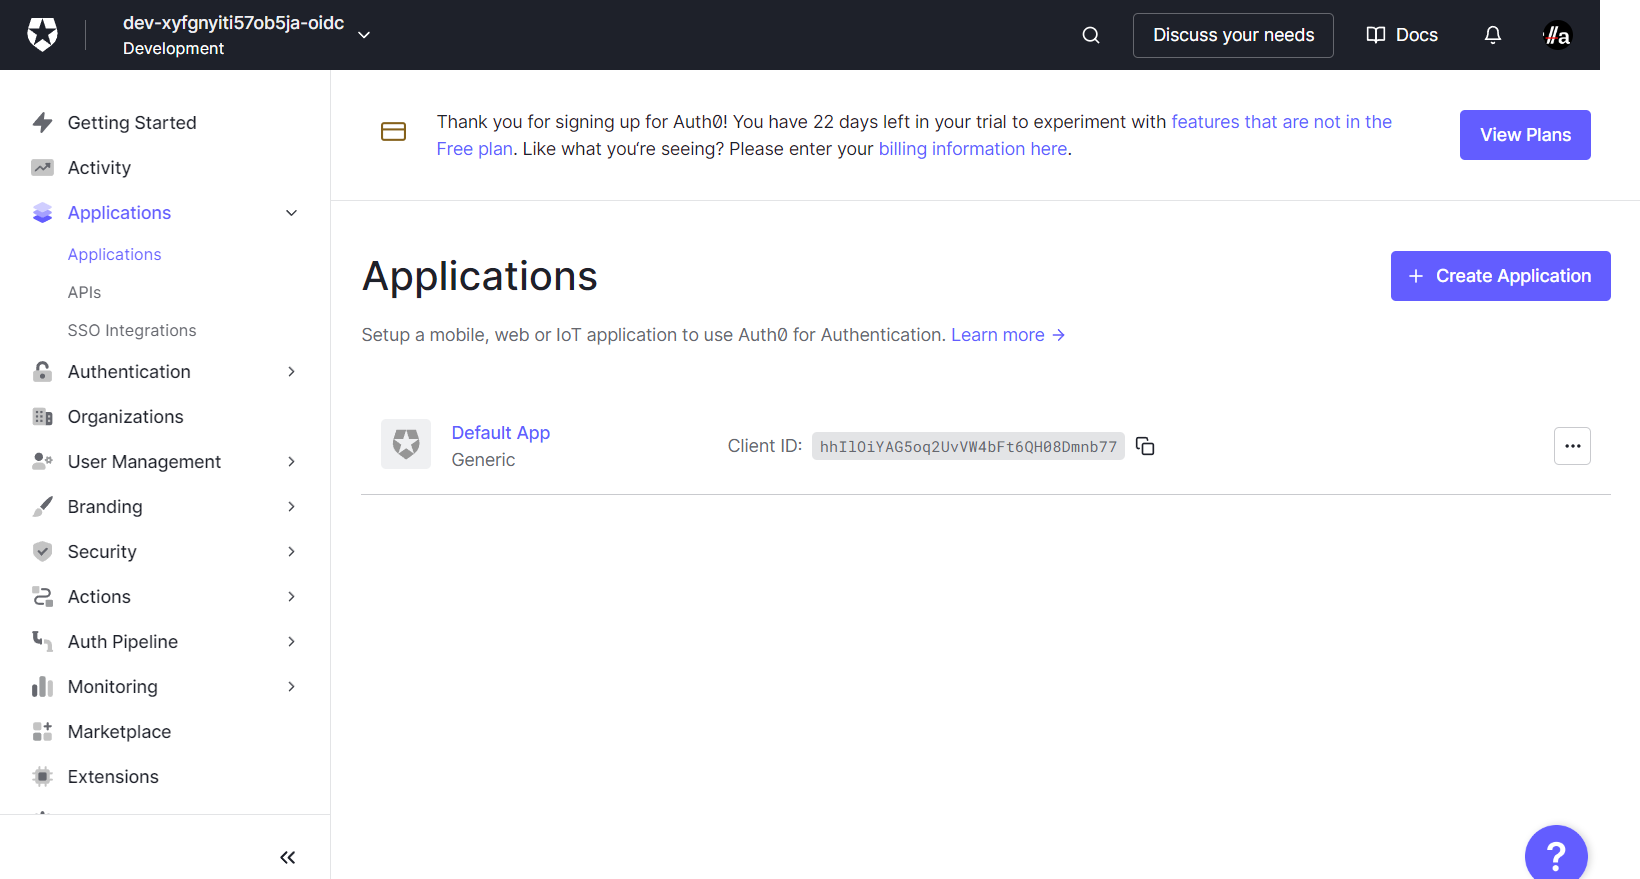
Task: Collapse the sidebar with double-chevron icon
Action: click(x=288, y=857)
